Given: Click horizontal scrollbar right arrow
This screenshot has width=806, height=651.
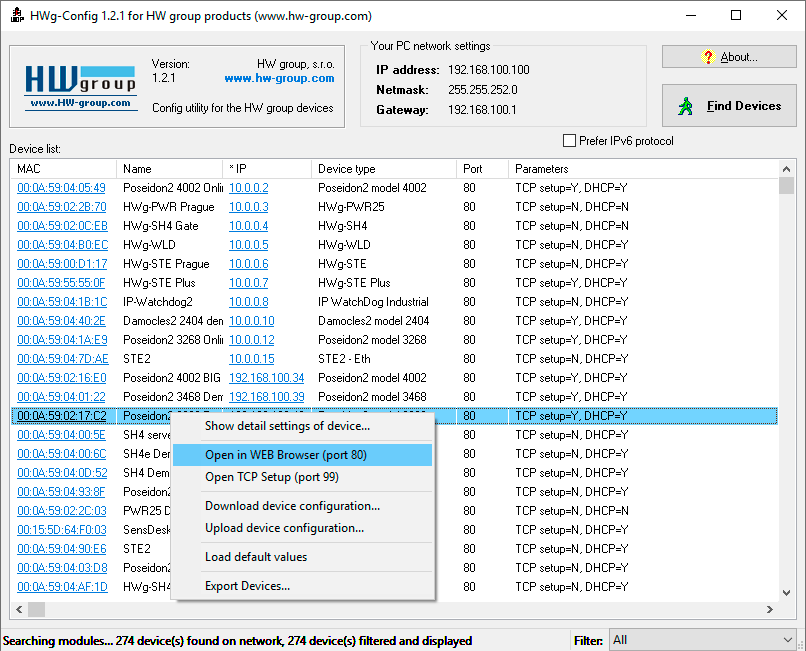Looking at the screenshot, I should (770, 609).
